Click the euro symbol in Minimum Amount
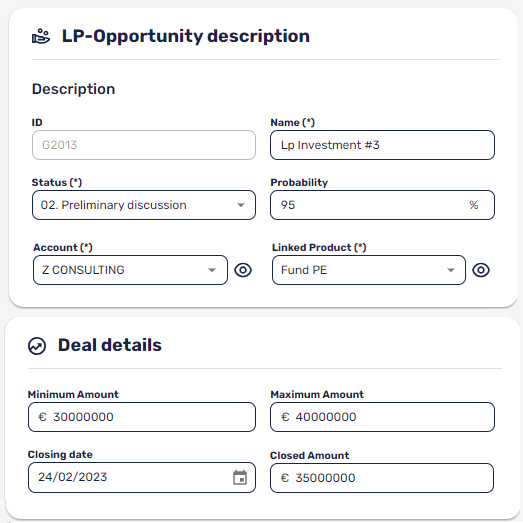 (42, 417)
